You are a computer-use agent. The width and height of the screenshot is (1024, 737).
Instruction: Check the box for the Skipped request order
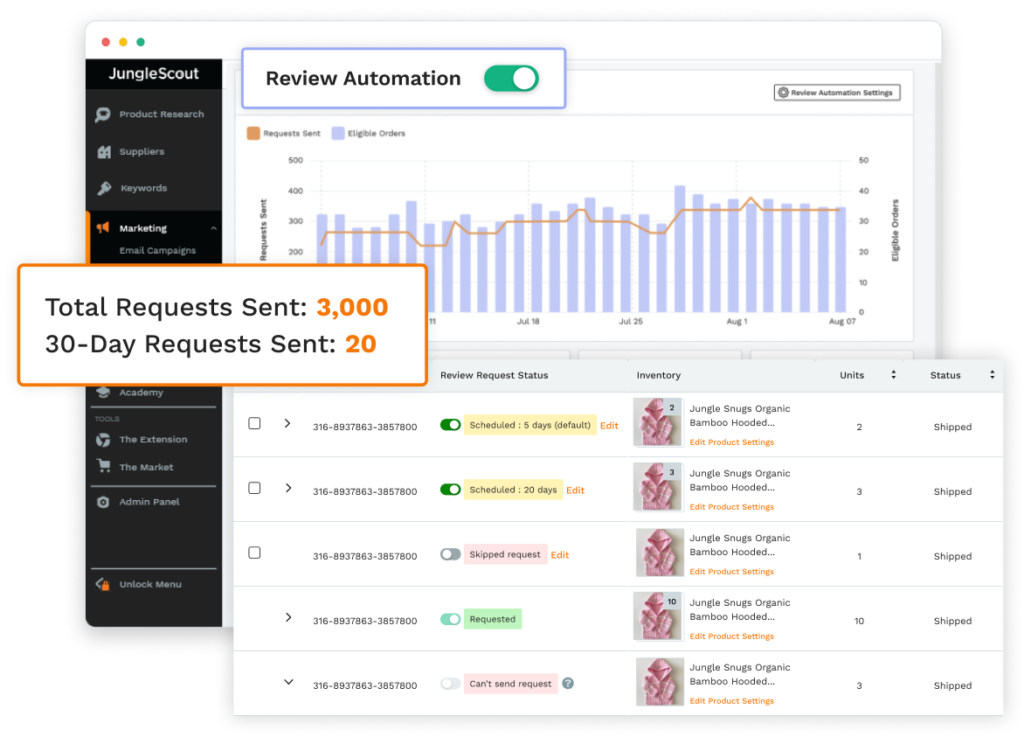tap(255, 553)
